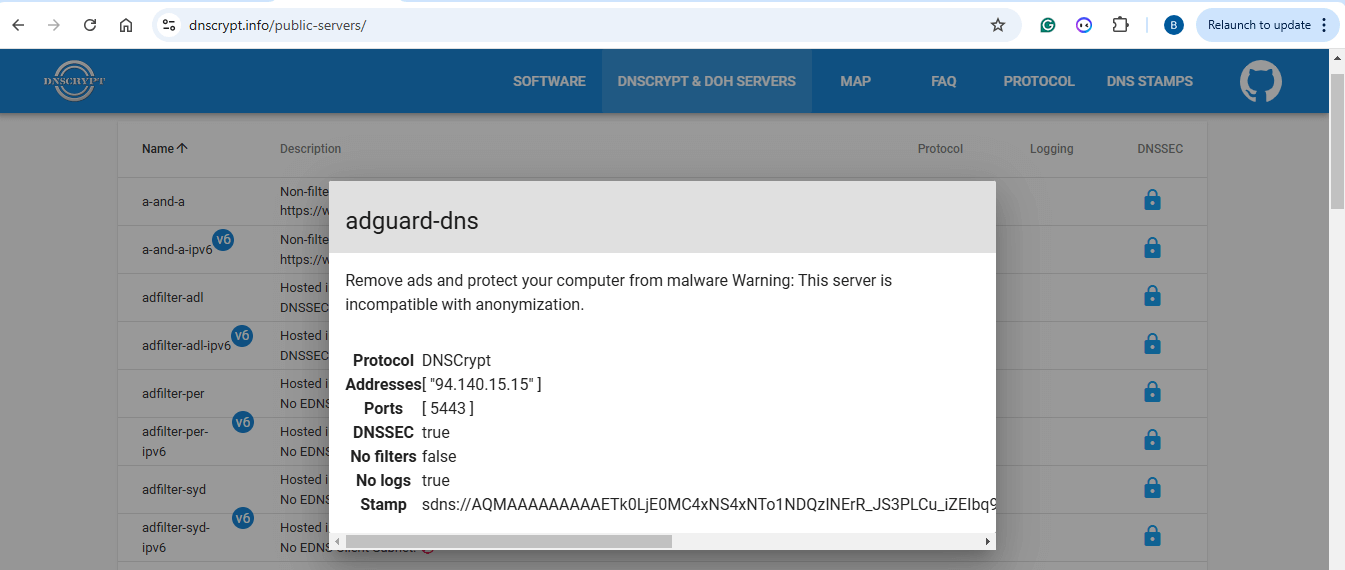This screenshot has height=570, width=1345.
Task: Go to the Map page
Action: (x=855, y=81)
